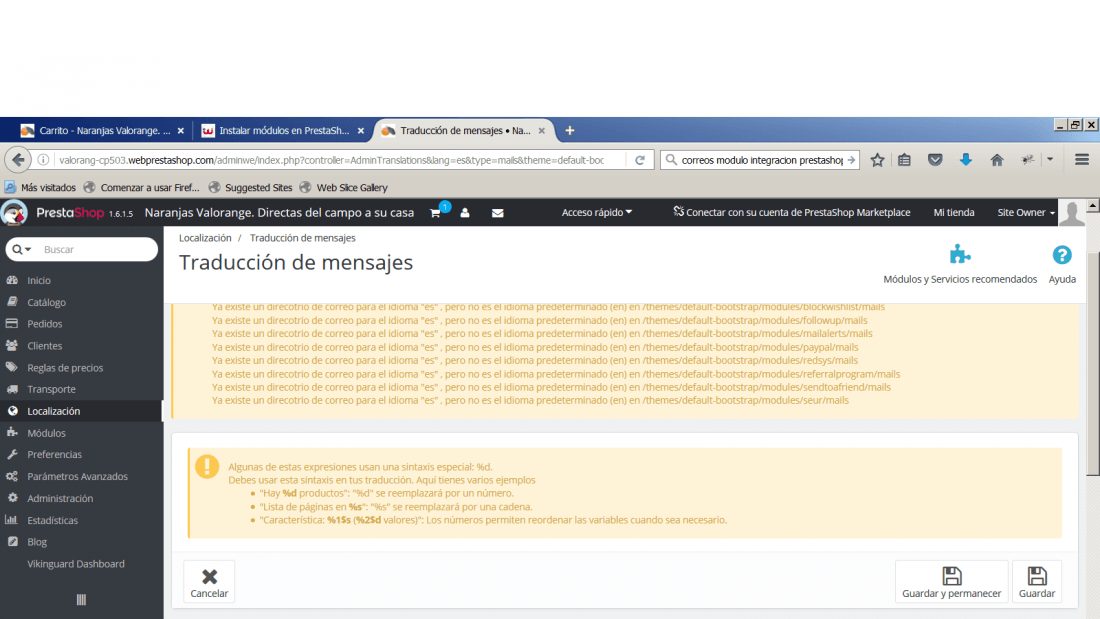Viewport: 1100px width, 619px height.
Task: Open the Site Owner dropdown menu
Action: 1026,212
